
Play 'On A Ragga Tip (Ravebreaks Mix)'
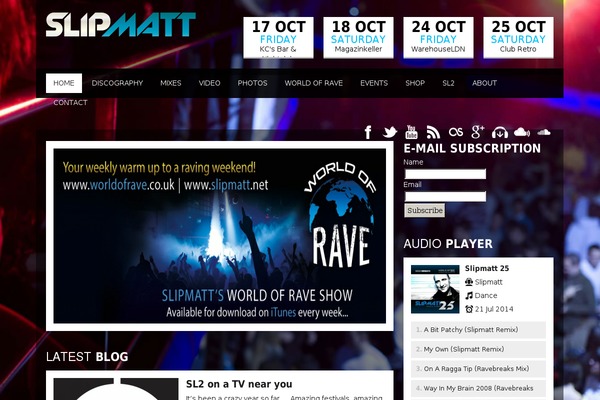click(478, 369)
